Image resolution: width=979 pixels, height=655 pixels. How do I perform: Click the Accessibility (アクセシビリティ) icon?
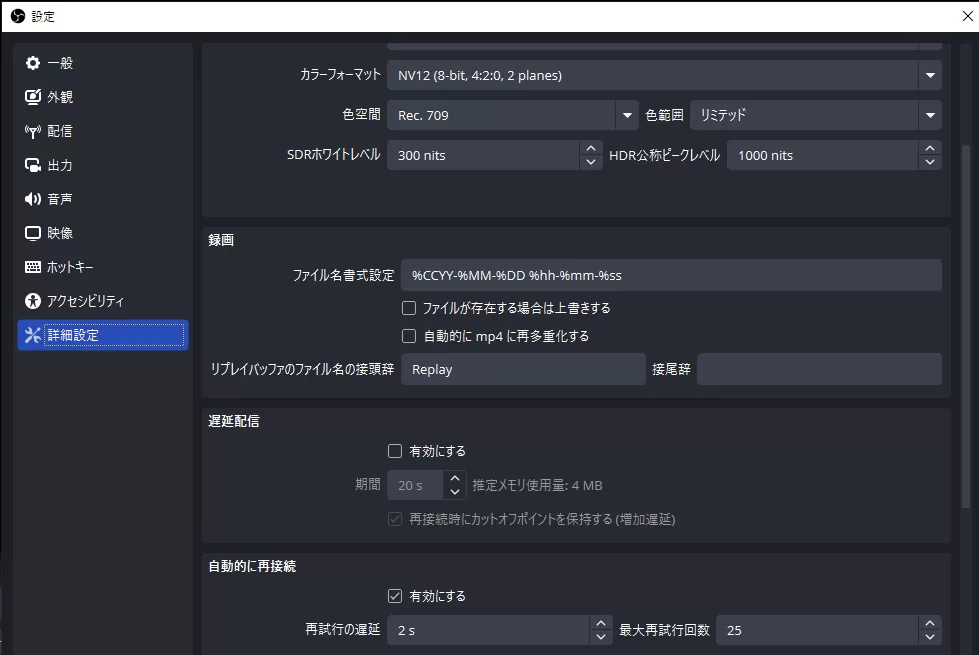pos(33,301)
